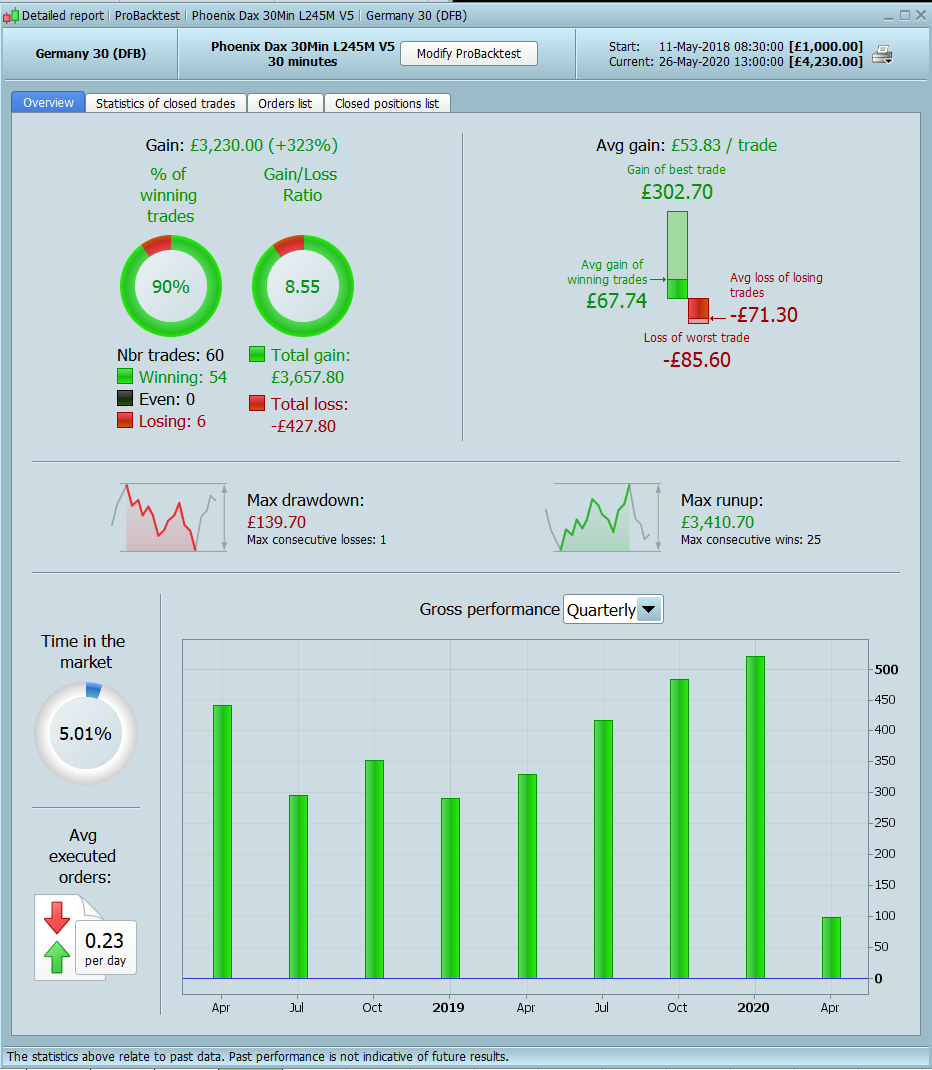Click the printer icon in header
This screenshot has width=932, height=1070.
pos(882,55)
